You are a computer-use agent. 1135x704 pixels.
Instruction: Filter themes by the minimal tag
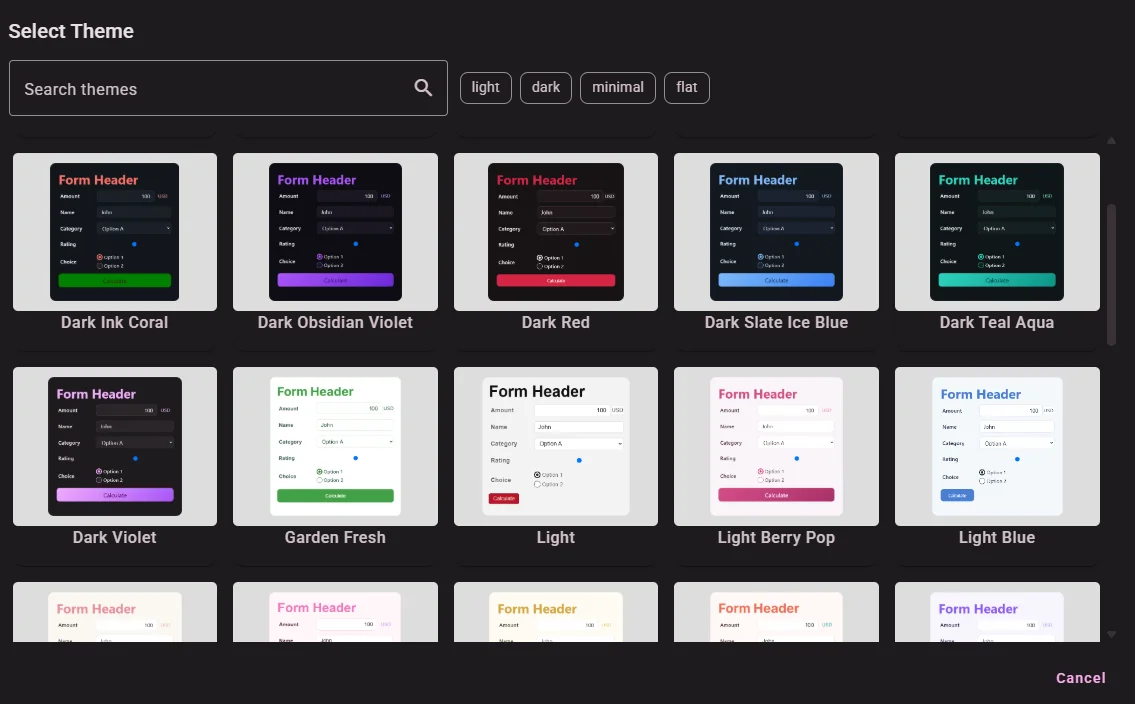click(617, 88)
